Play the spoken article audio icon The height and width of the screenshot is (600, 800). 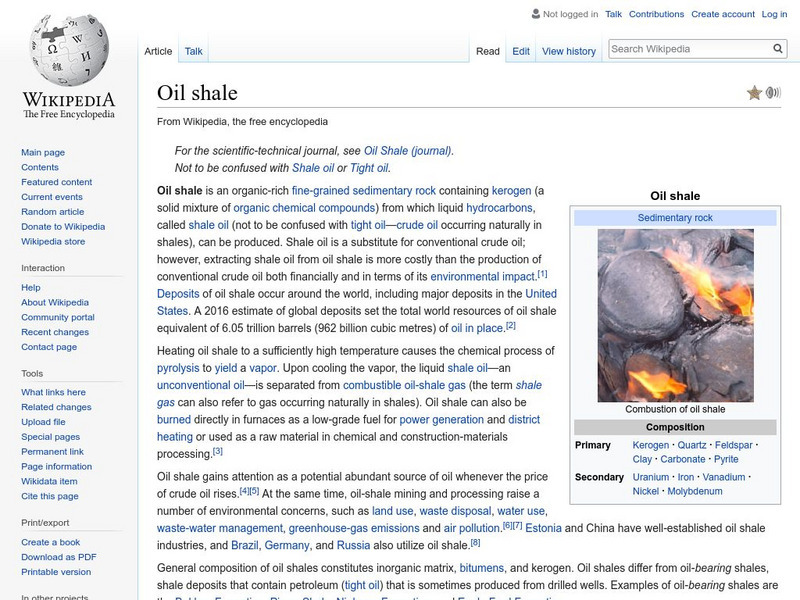point(773,92)
